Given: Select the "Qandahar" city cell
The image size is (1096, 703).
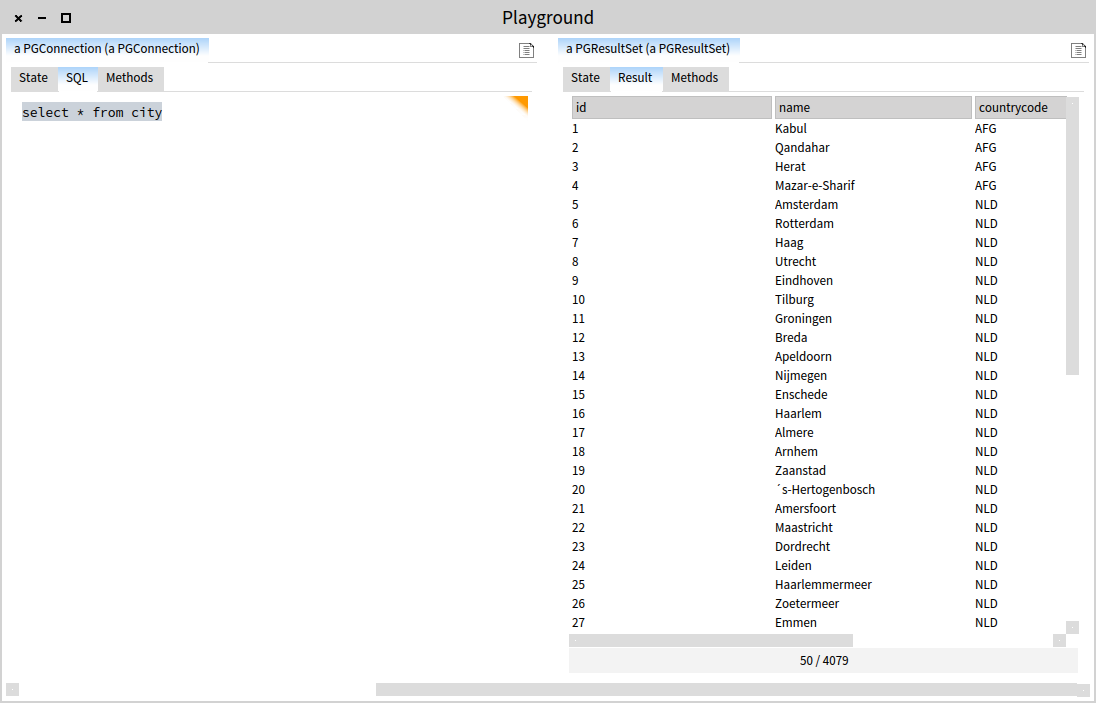Looking at the screenshot, I should (802, 147).
